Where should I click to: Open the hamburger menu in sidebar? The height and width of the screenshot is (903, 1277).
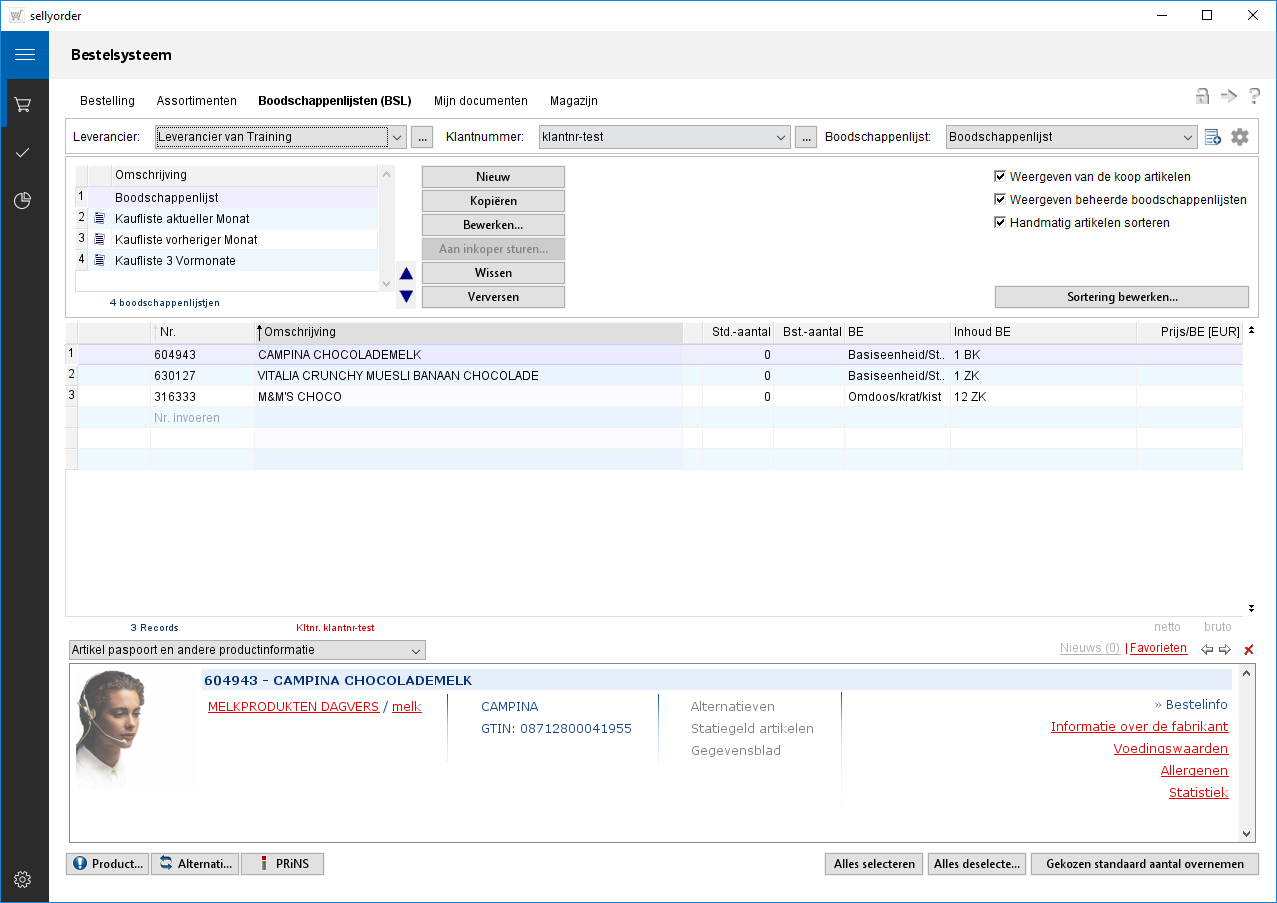pyautogui.click(x=24, y=55)
